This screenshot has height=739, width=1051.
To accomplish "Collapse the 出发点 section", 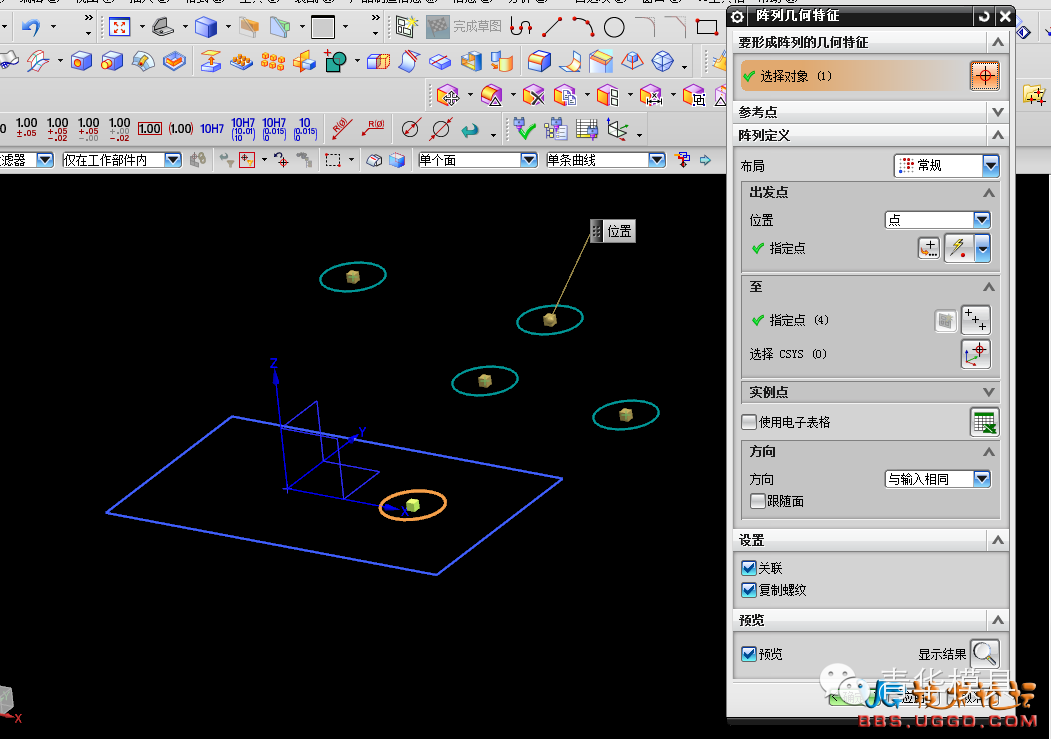I will tap(989, 193).
